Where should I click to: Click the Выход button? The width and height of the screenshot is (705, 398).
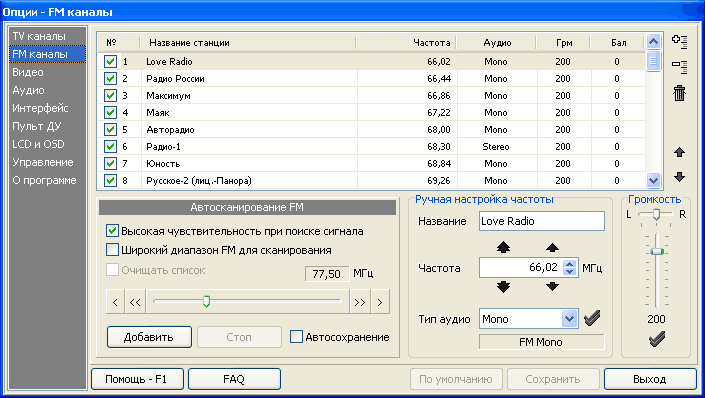point(650,379)
